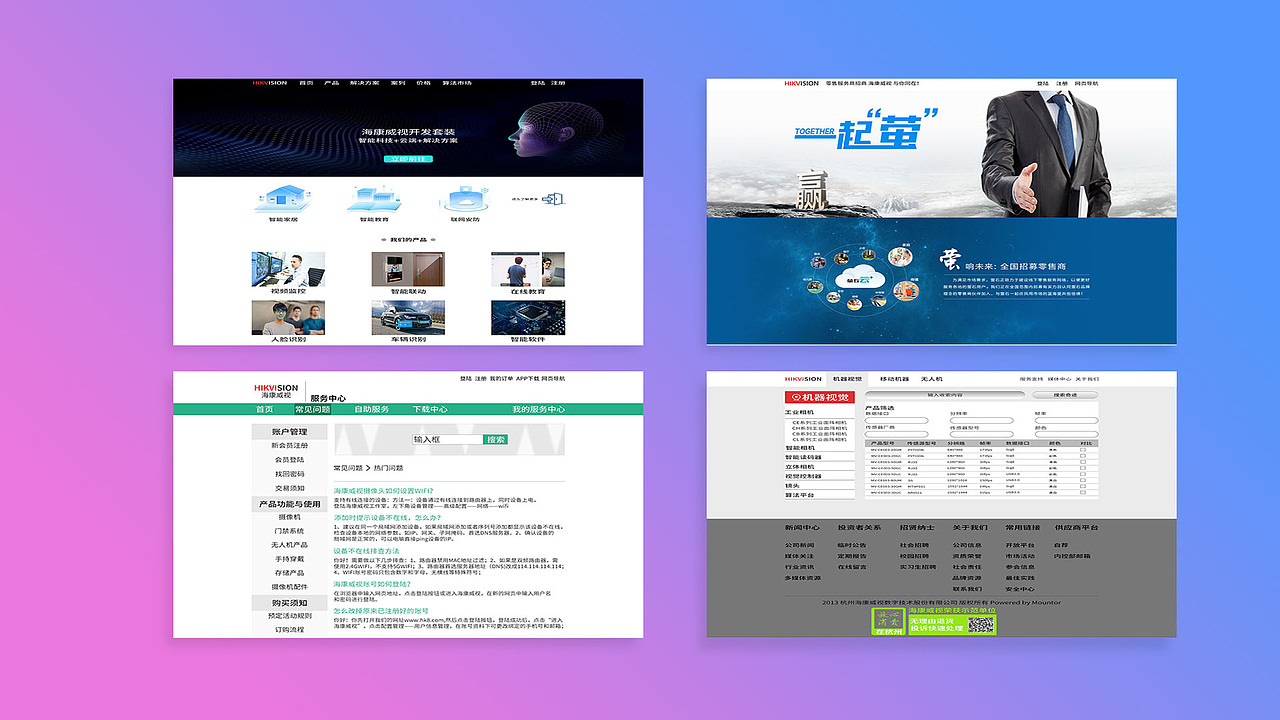Screen dimensions: 1280x720
Task: Tick 对比 checkbox for MV-CE003-20GM row
Action: click(1083, 450)
